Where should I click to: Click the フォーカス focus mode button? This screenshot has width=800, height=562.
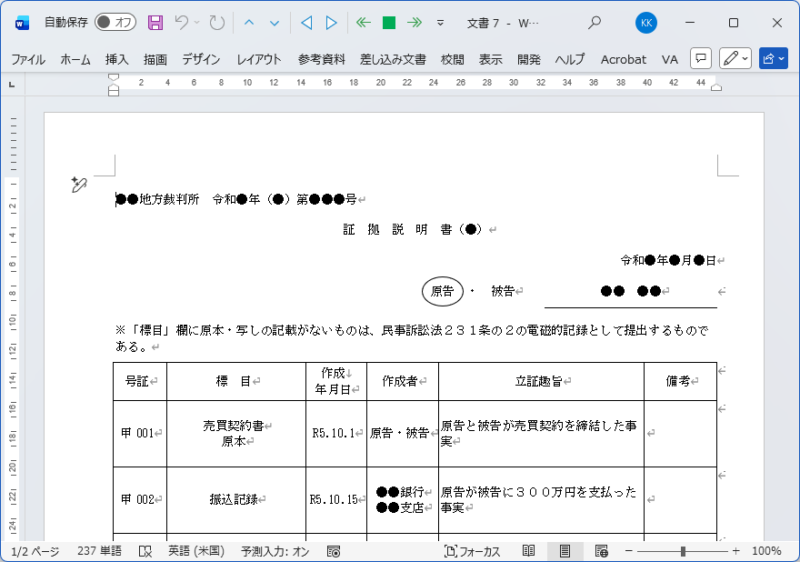click(x=472, y=551)
